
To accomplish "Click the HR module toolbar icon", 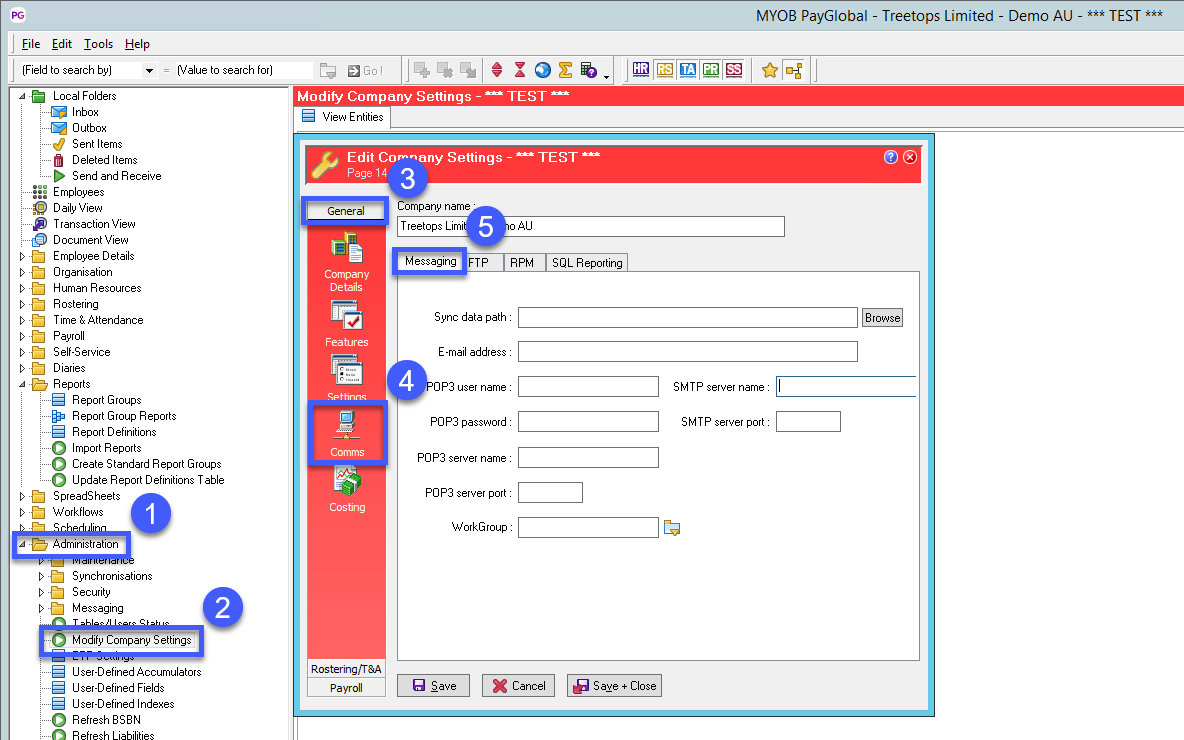I will coord(641,70).
